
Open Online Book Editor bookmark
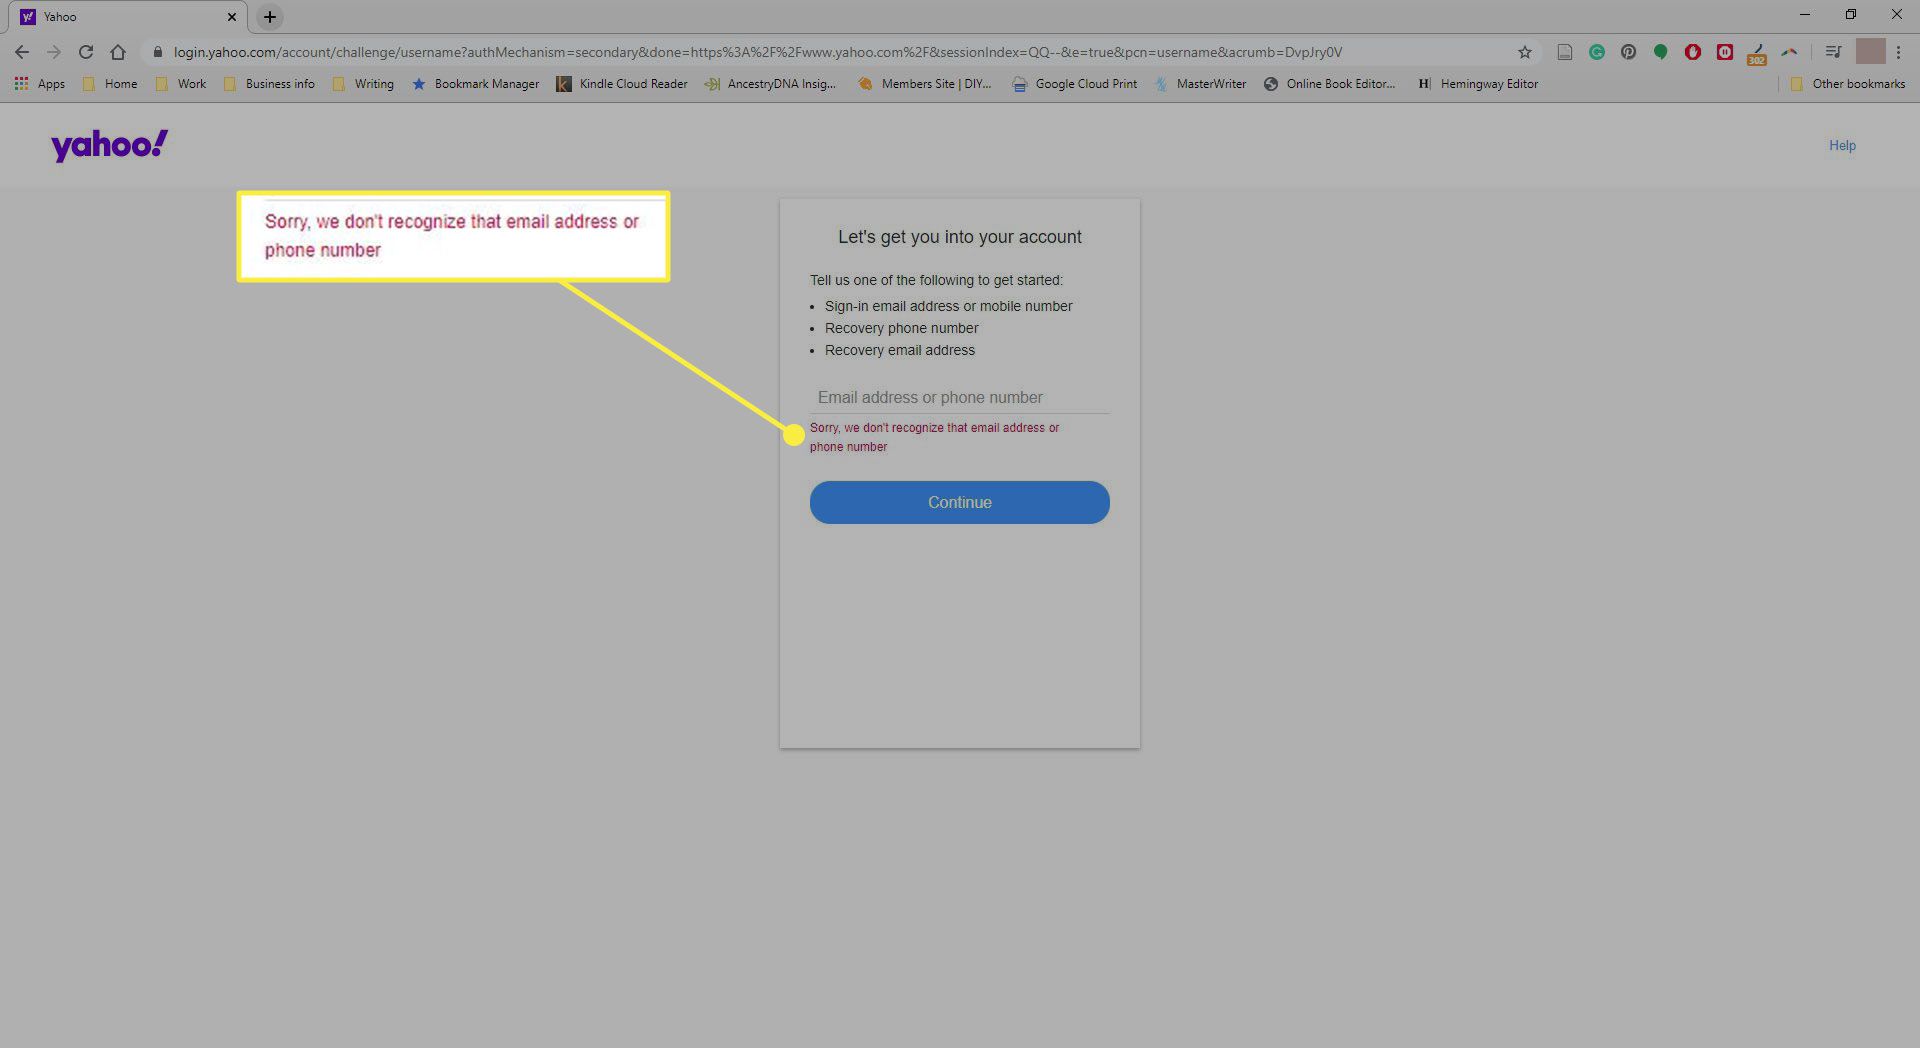[x=1329, y=84]
